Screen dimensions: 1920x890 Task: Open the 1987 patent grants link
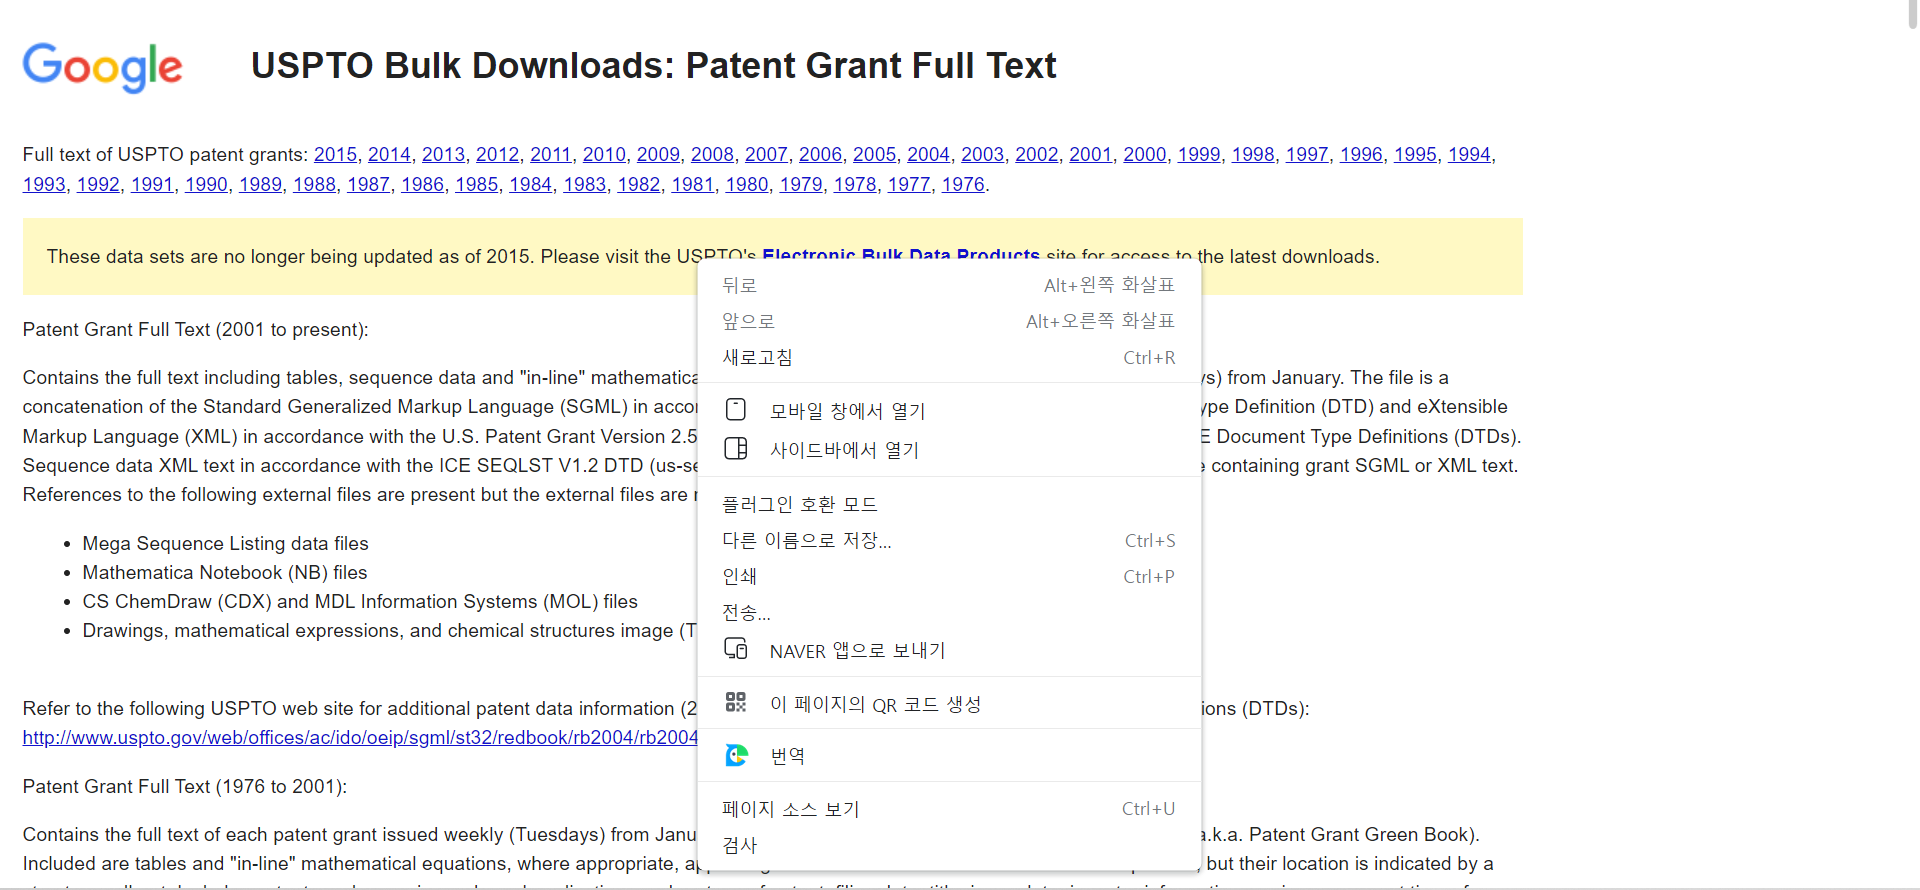368,184
